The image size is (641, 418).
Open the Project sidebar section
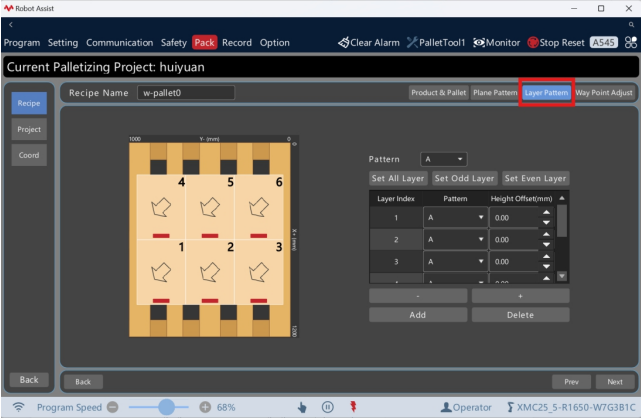coord(29,129)
